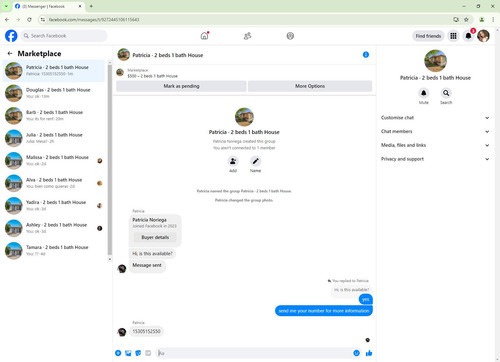The image size is (500, 362).
Task: Open the apps grid menu icon
Action: [x=453, y=36]
